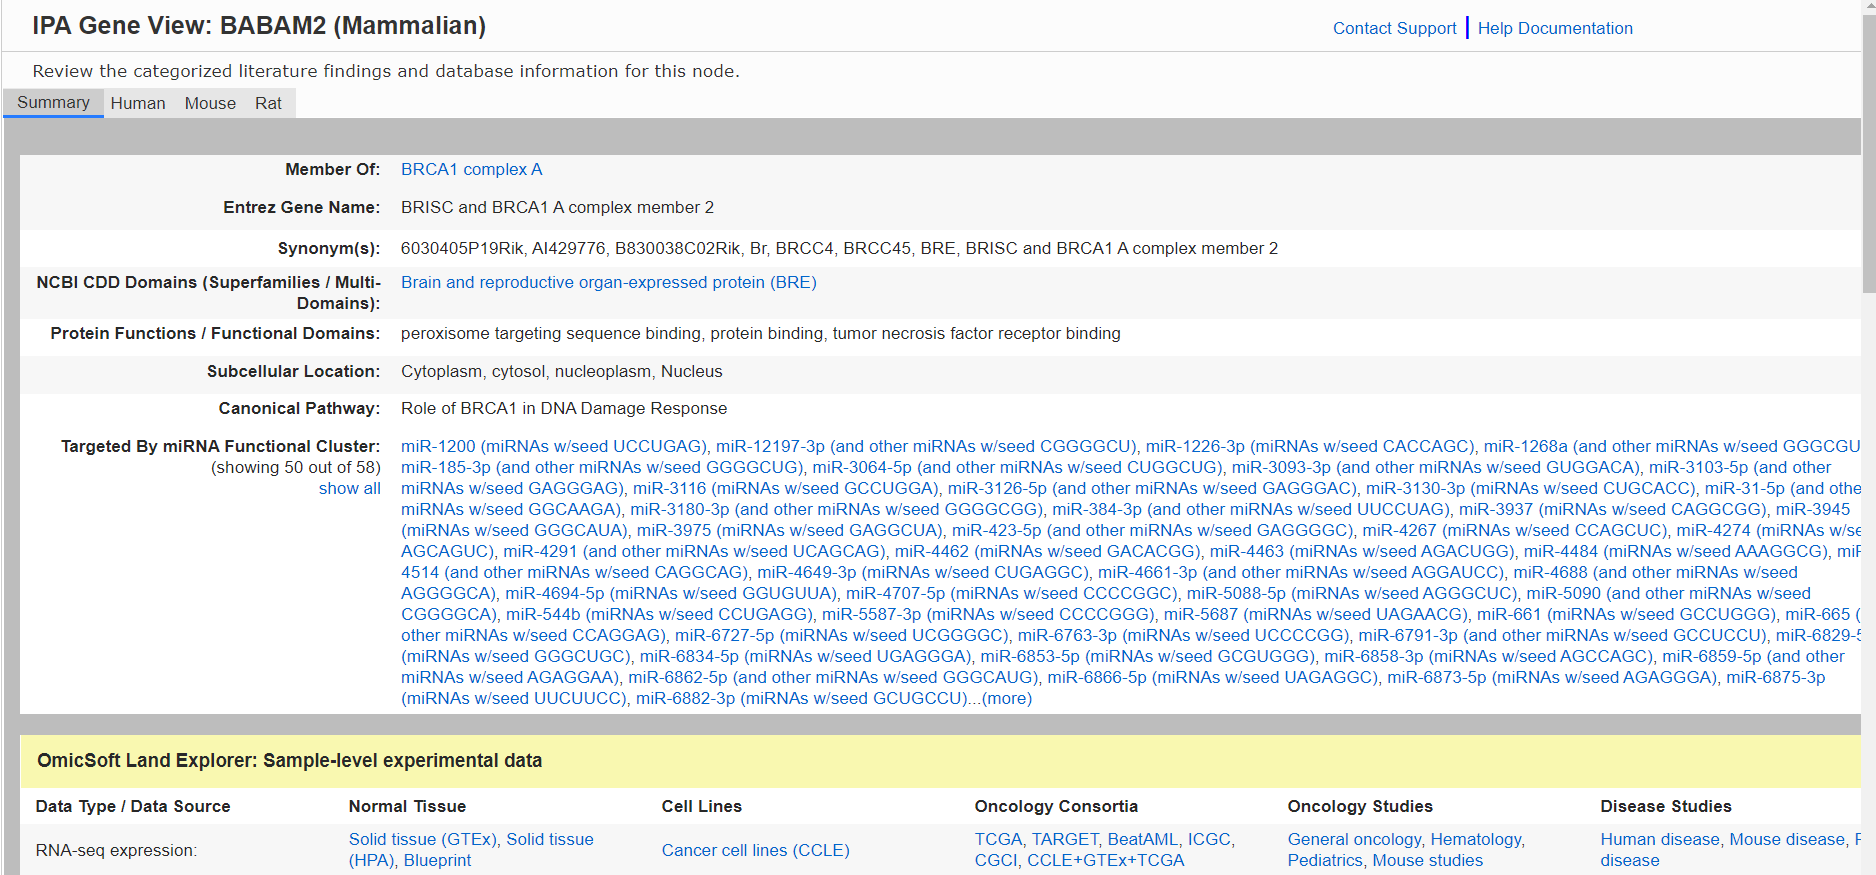Click the vertical scrollbar thumb
The width and height of the screenshot is (1876, 875).
(1868, 155)
